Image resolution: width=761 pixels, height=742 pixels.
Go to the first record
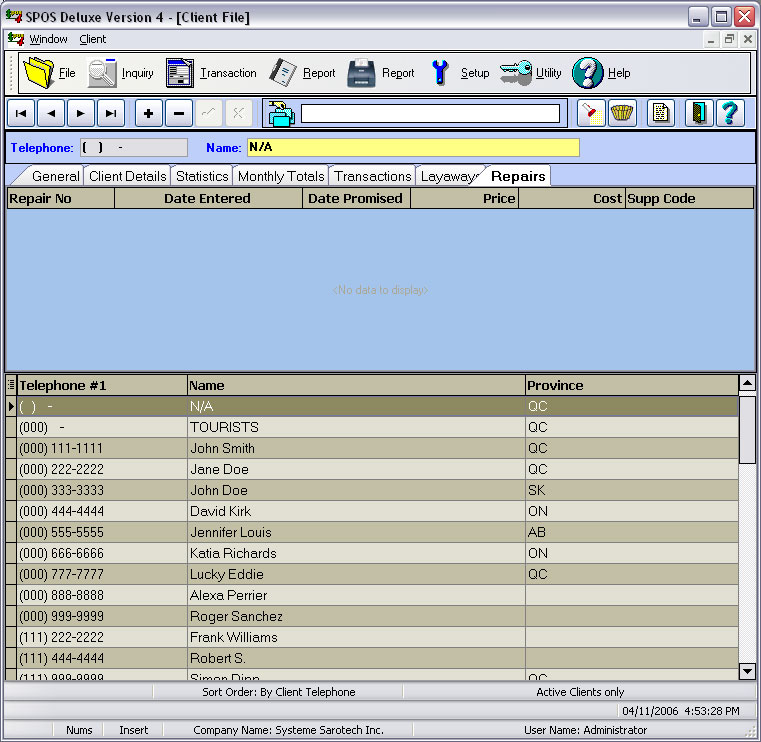click(x=21, y=113)
